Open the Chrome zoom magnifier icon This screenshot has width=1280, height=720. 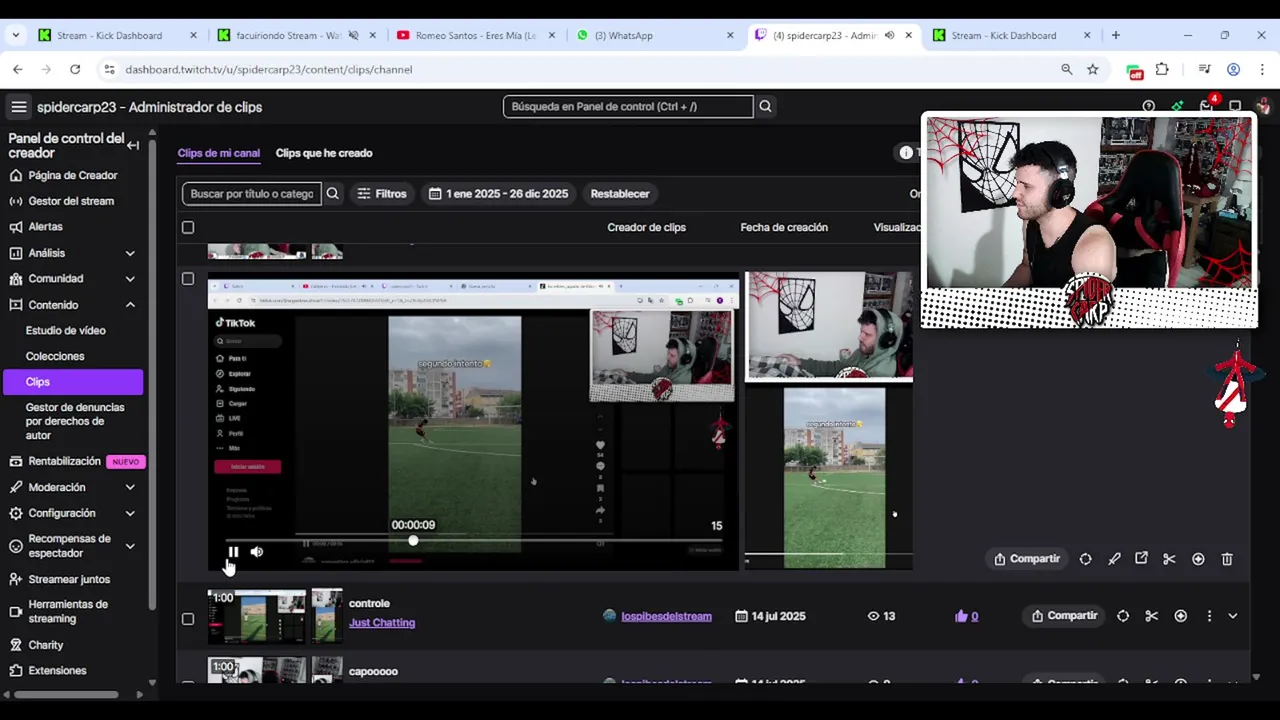[1066, 69]
